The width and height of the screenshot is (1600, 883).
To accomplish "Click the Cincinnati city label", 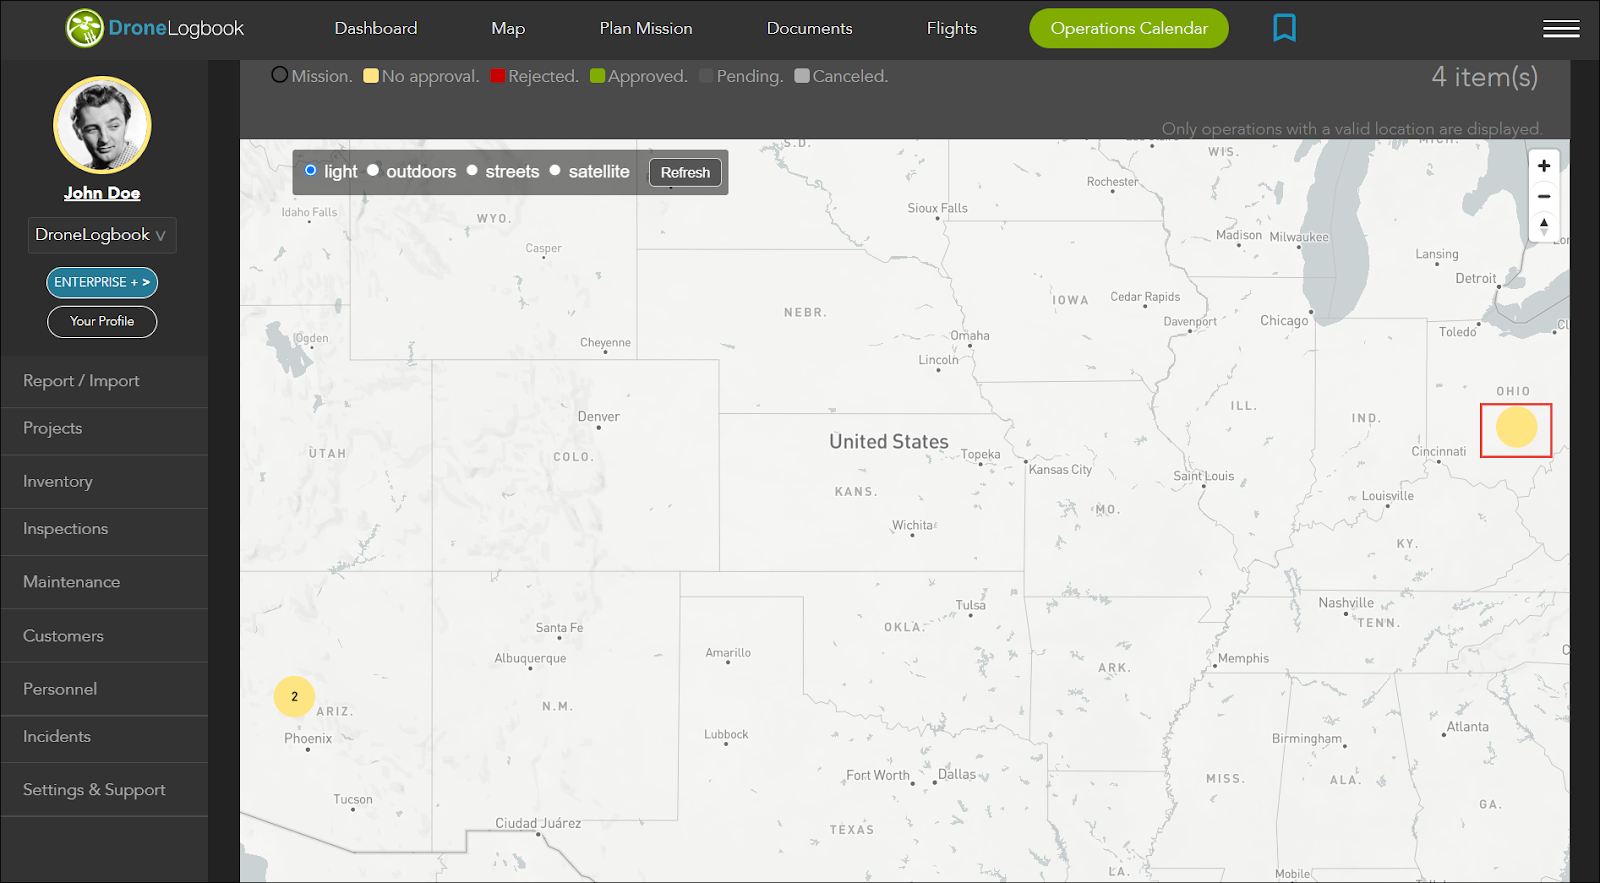I will point(1438,451).
